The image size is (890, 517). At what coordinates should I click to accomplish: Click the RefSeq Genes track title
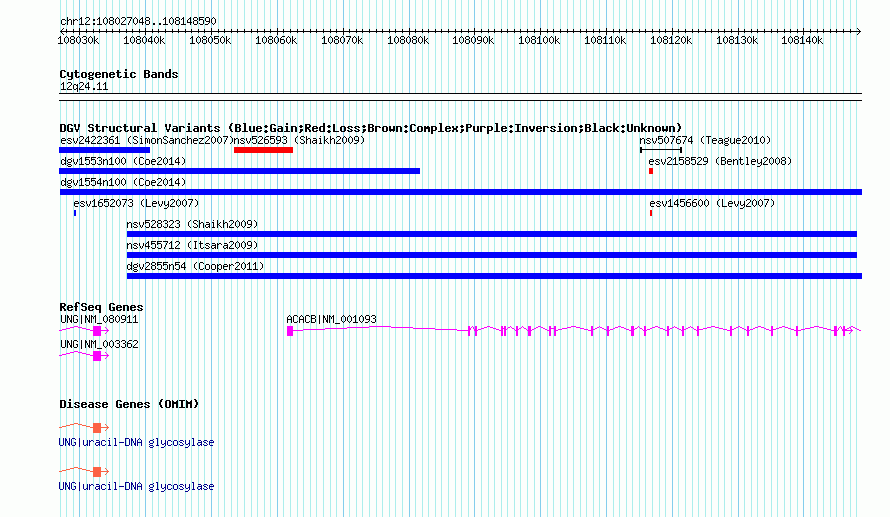coord(101,307)
